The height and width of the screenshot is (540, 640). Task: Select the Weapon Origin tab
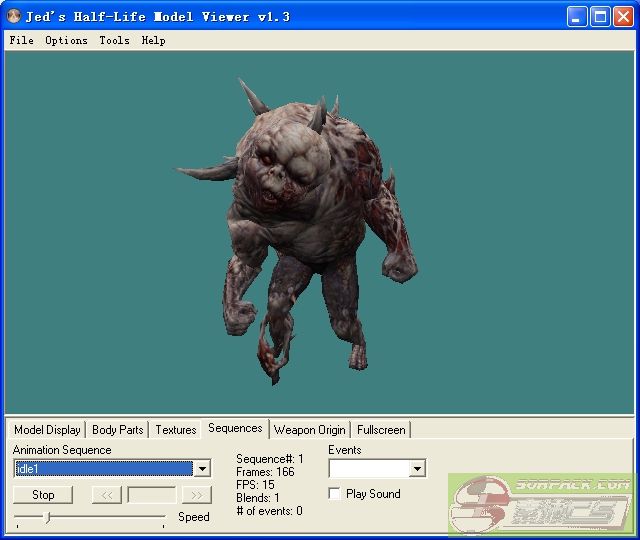click(x=309, y=430)
